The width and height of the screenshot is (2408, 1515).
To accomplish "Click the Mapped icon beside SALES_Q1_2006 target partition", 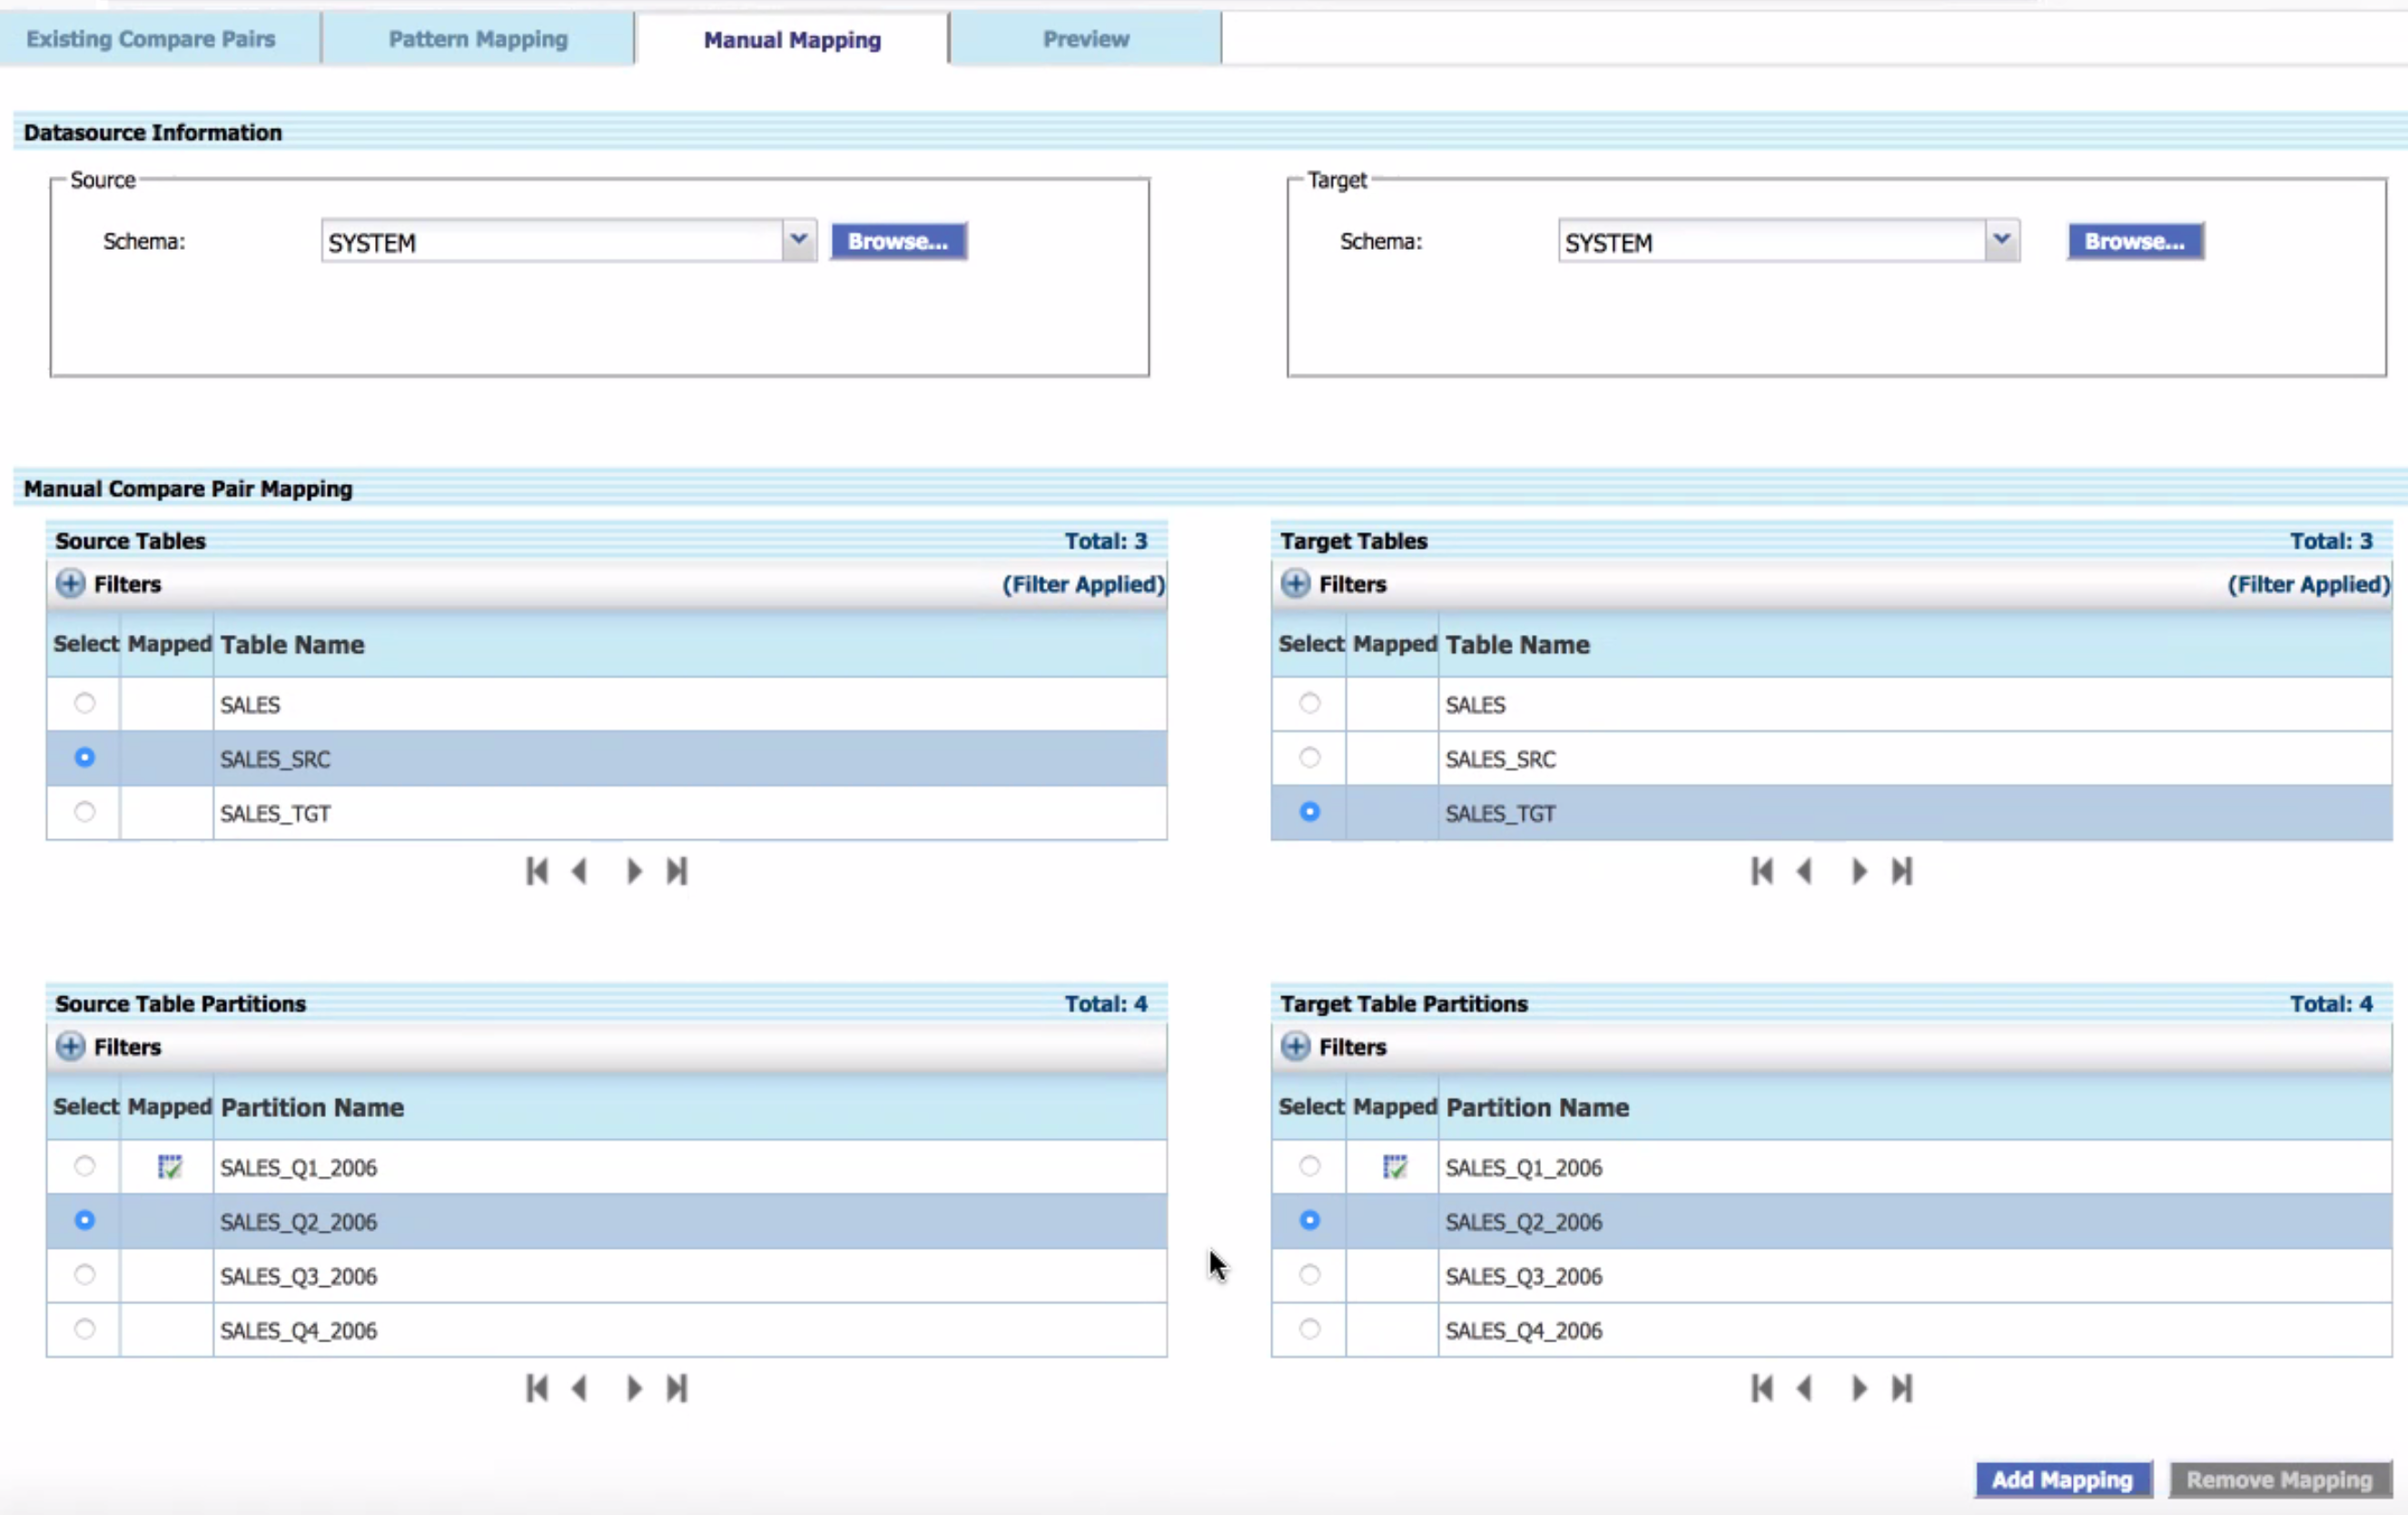I will pos(1394,1166).
